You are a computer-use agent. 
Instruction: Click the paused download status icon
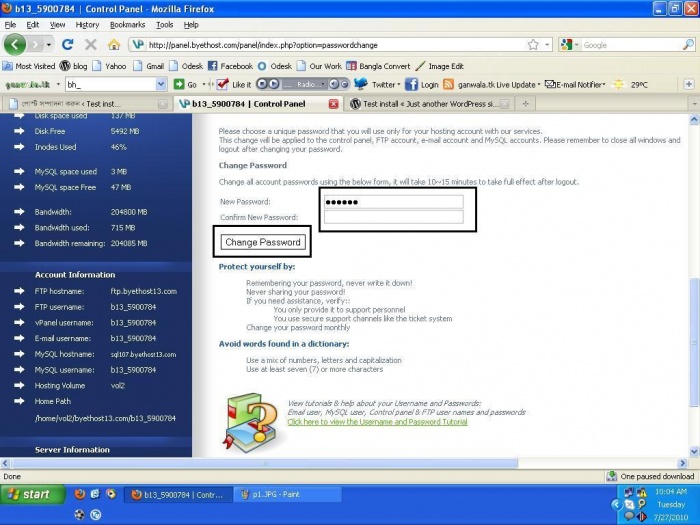pos(612,476)
